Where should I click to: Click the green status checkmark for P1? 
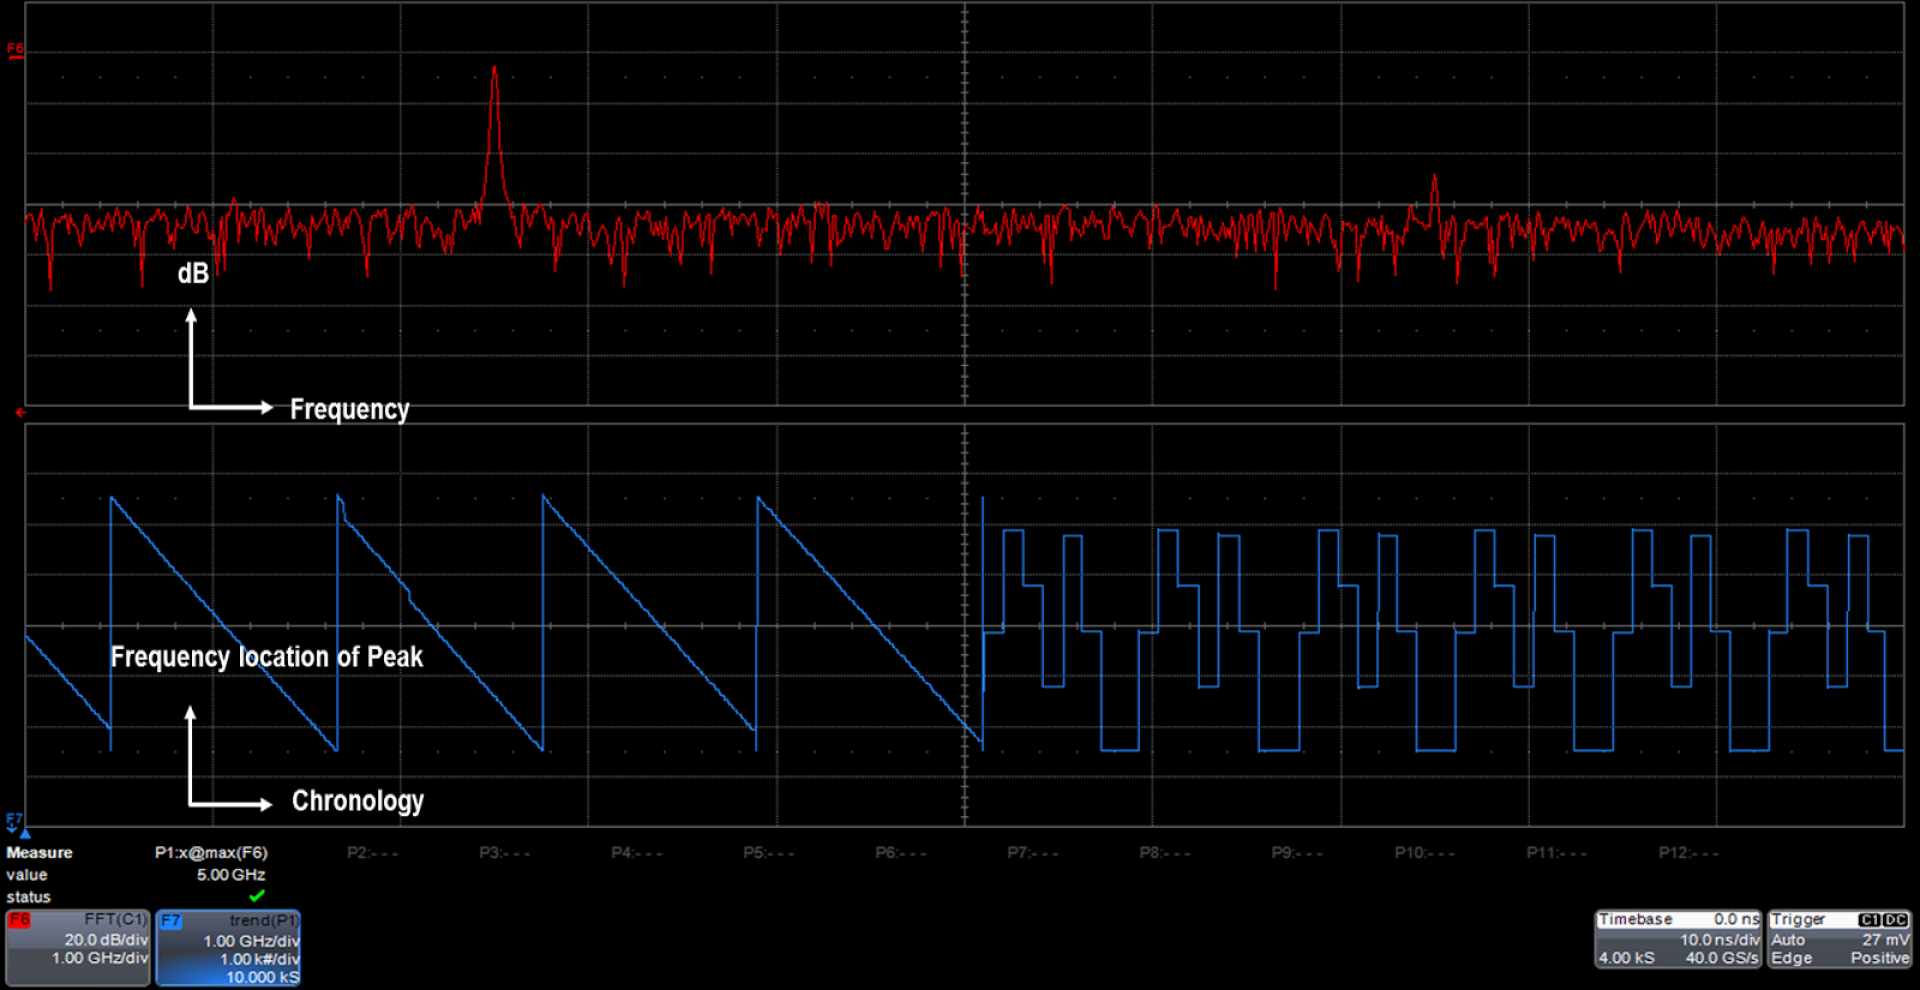pyautogui.click(x=257, y=896)
